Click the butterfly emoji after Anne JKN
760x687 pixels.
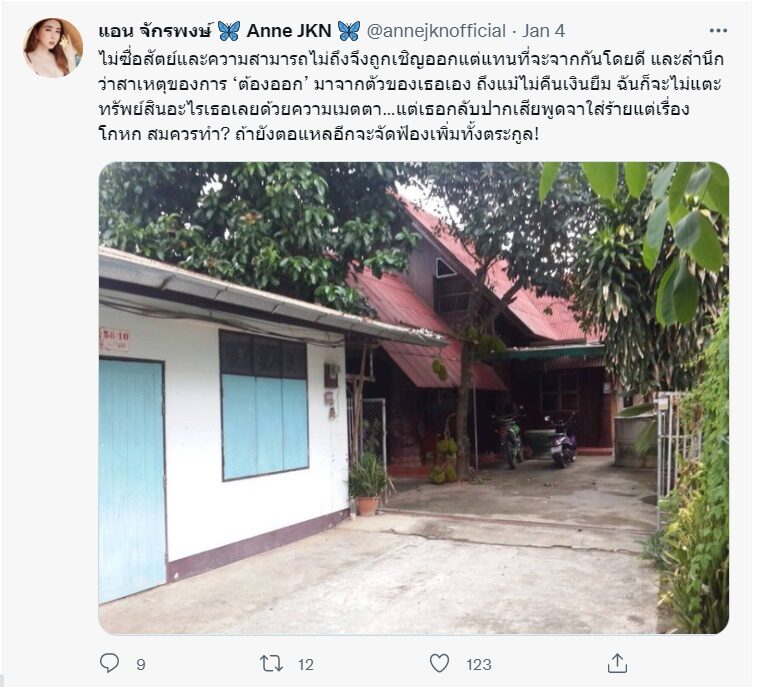349,31
